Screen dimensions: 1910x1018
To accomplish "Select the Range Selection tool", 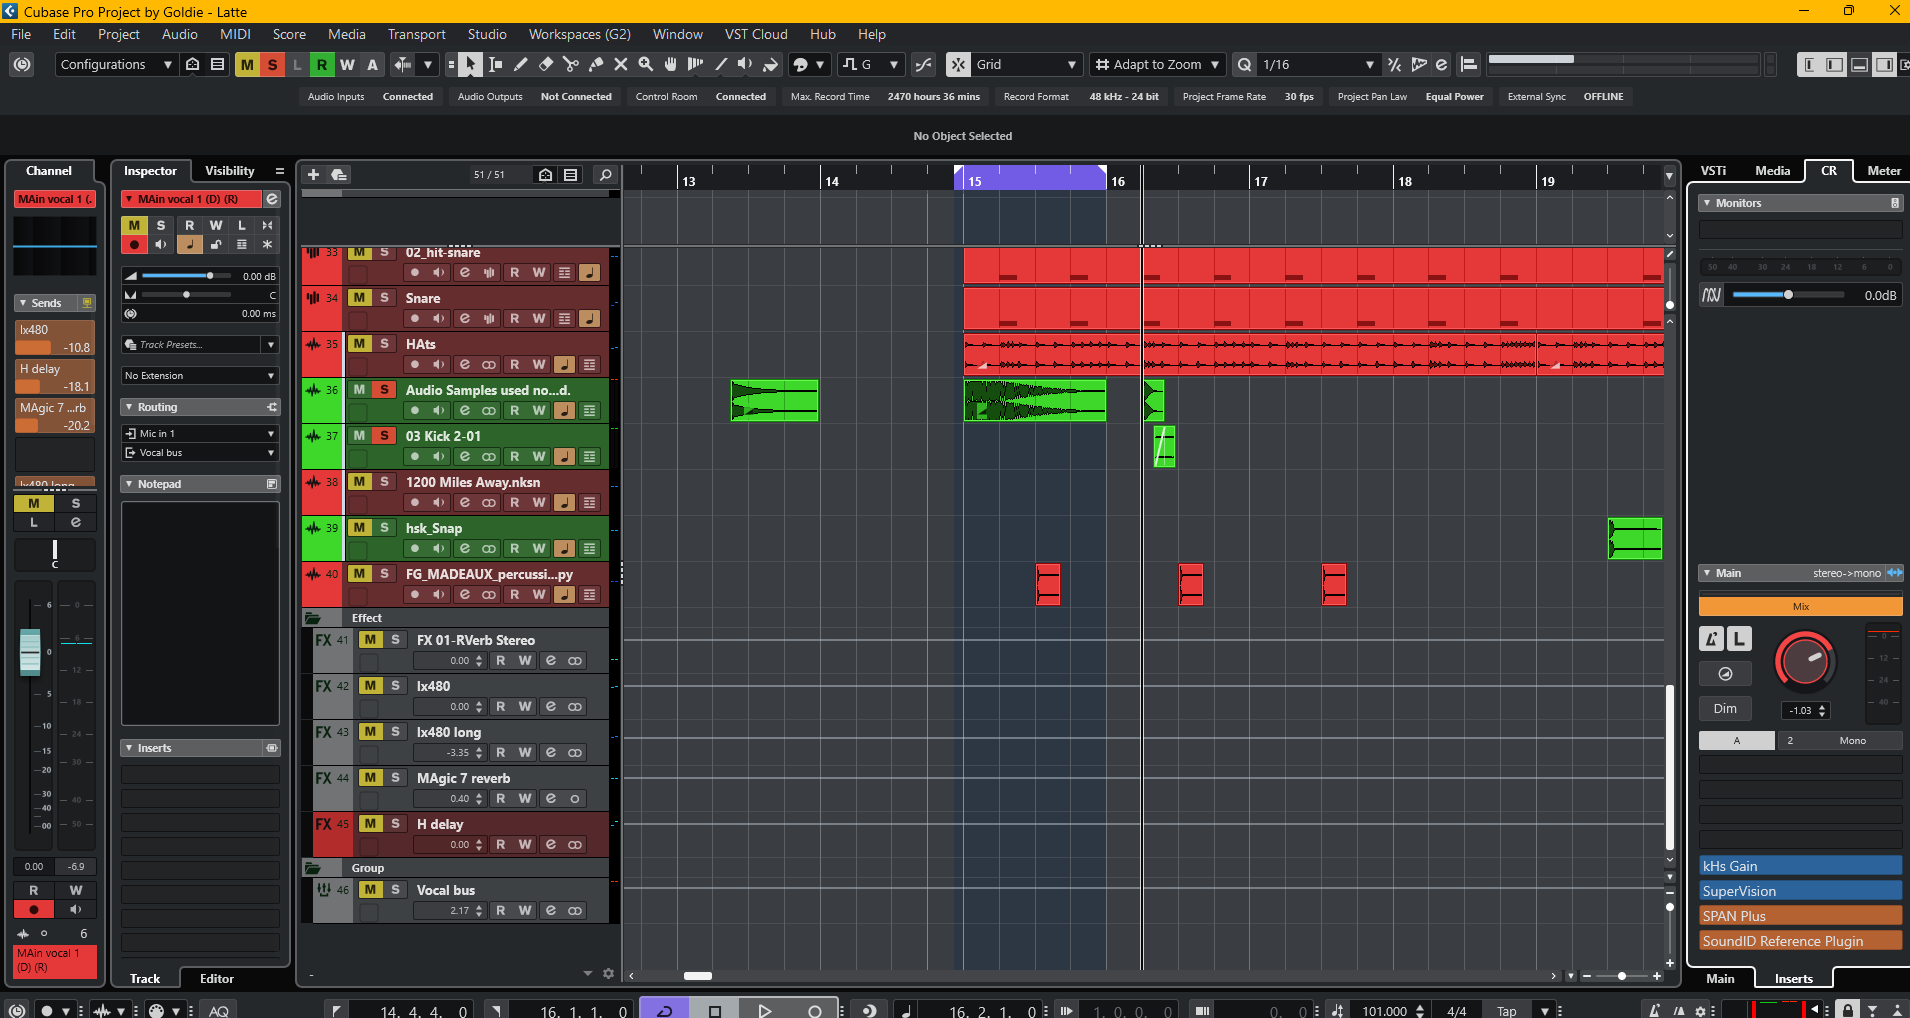I will point(496,65).
